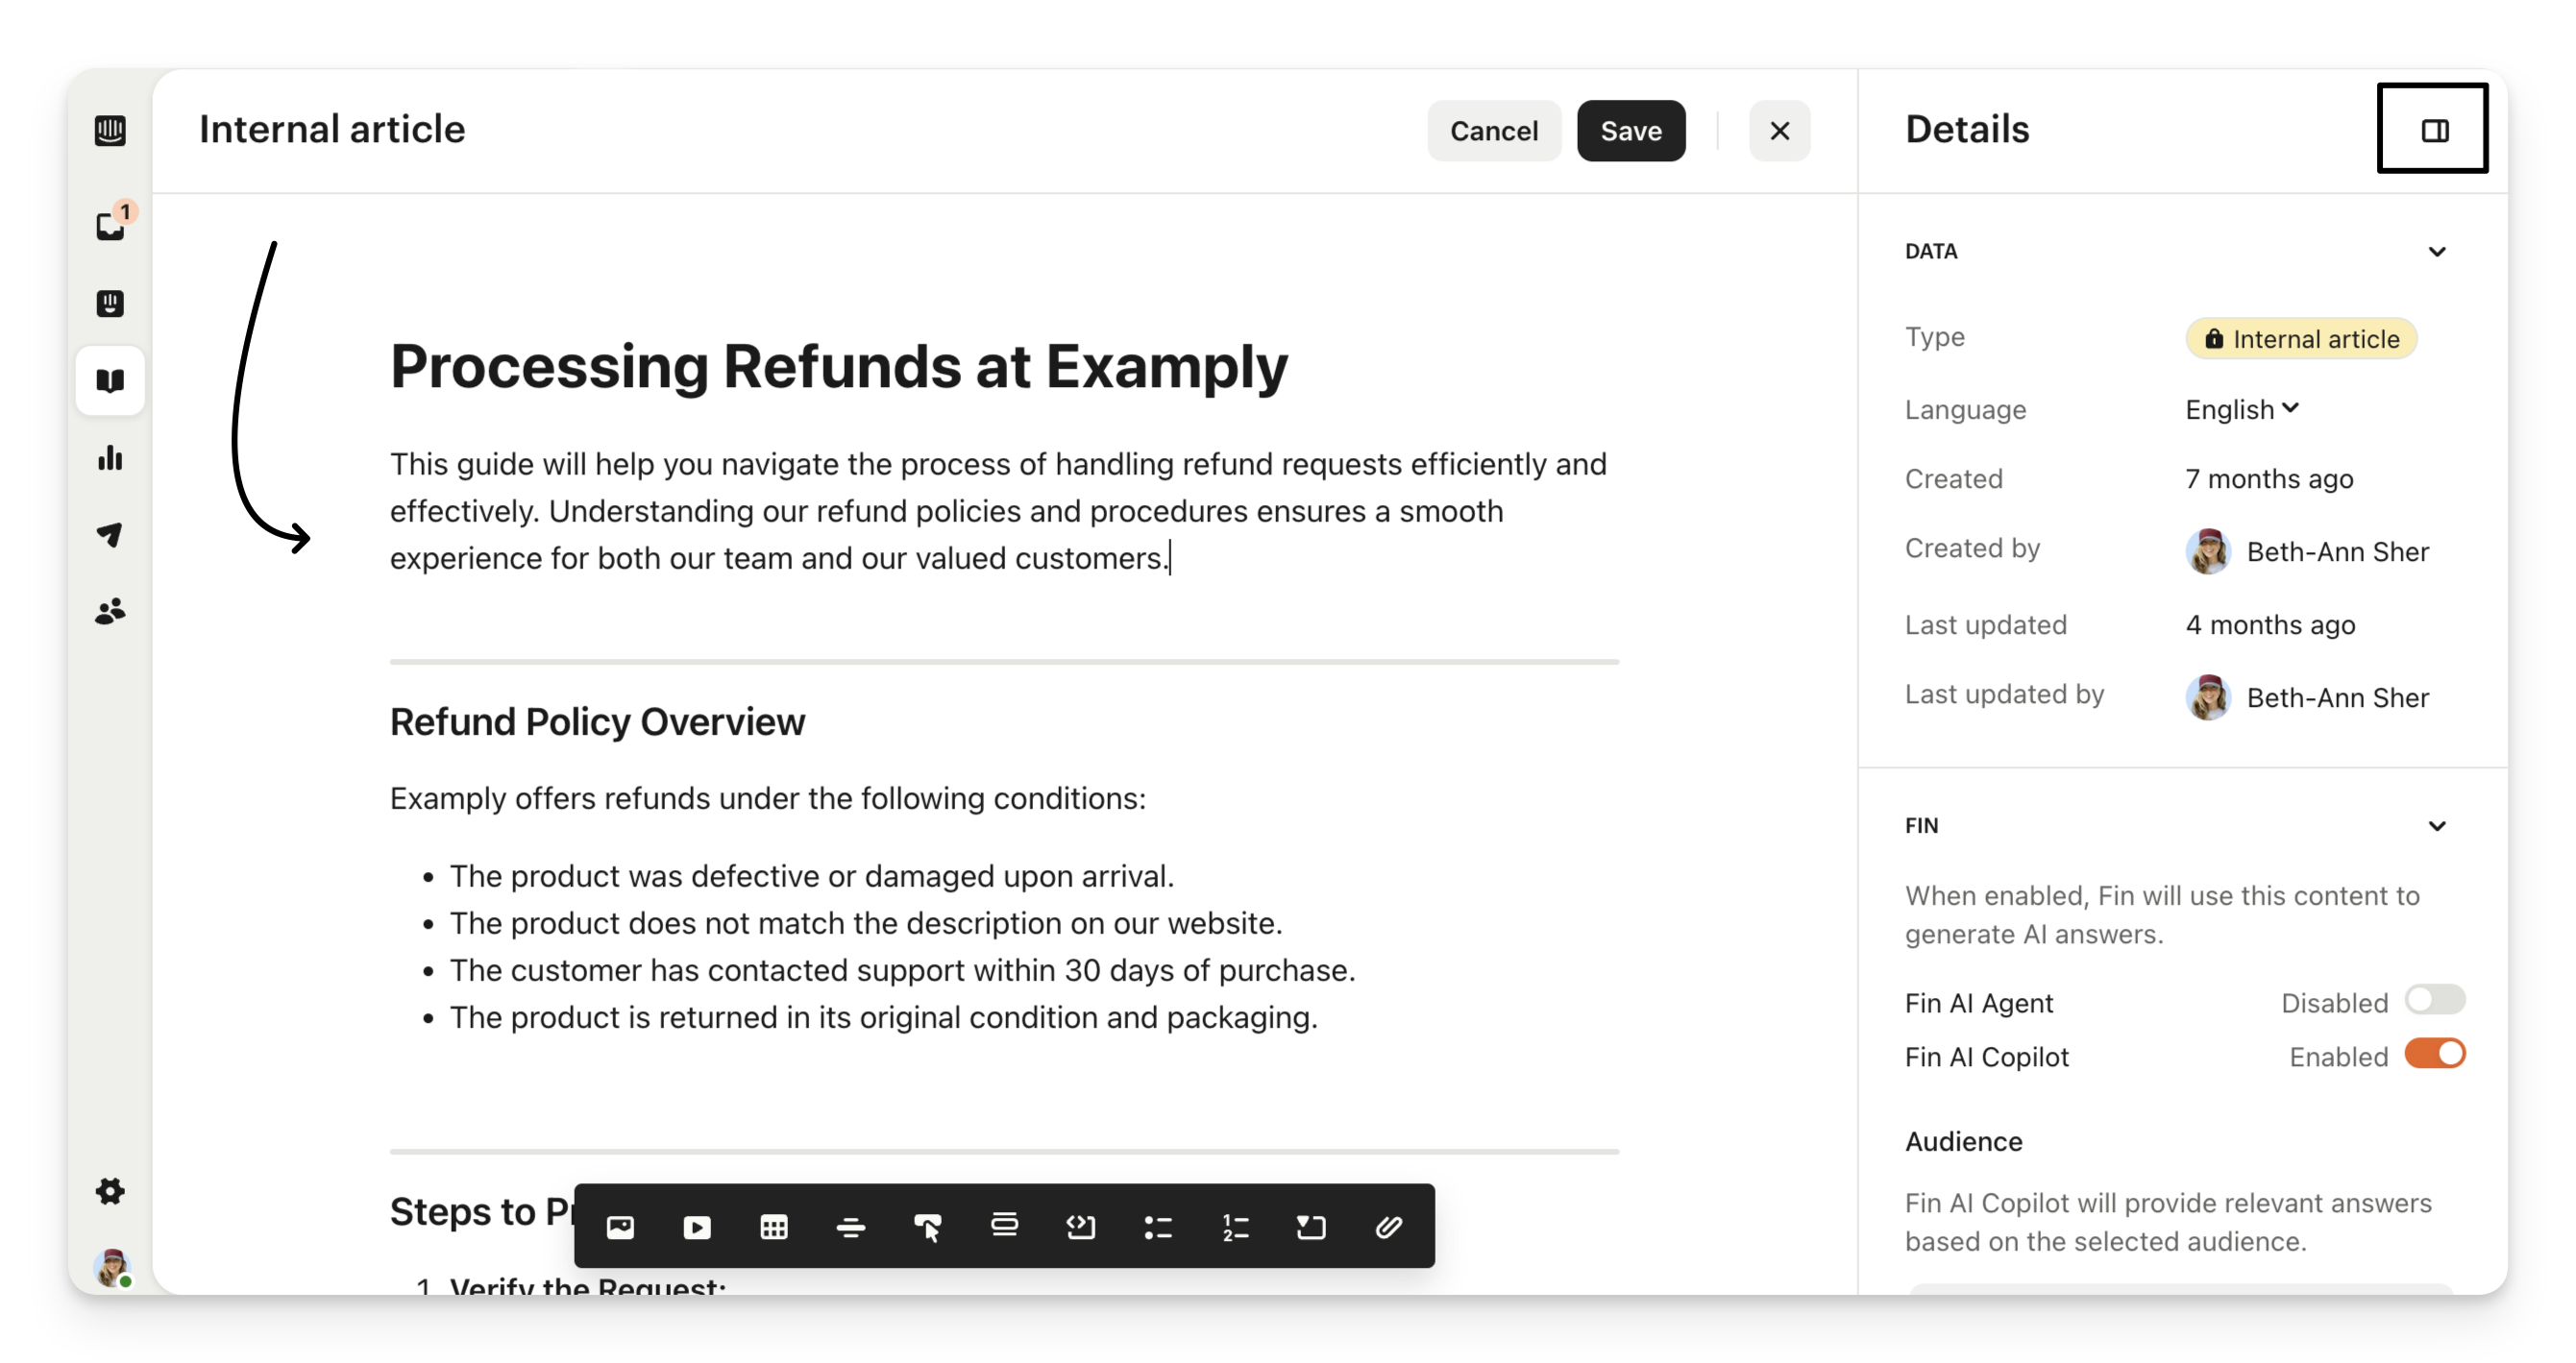2576x1363 pixels.
Task: Insert a table in the article
Action: (x=774, y=1227)
